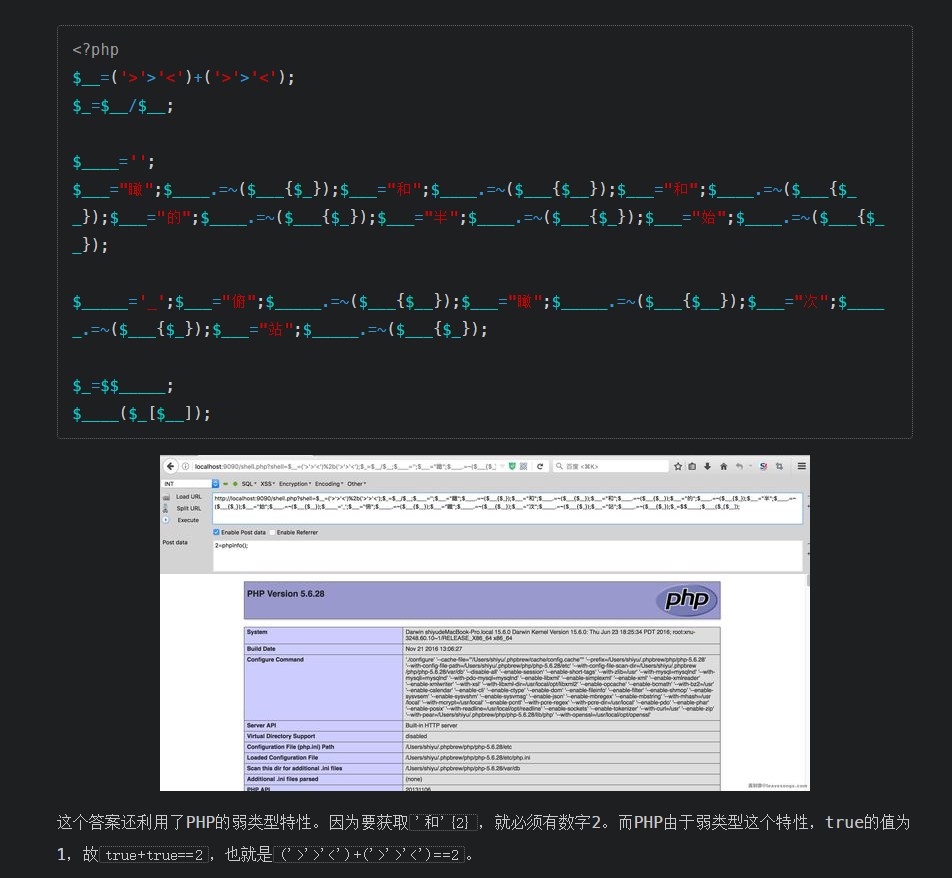
Task: Bookmark this page using the star icon
Action: (x=678, y=467)
